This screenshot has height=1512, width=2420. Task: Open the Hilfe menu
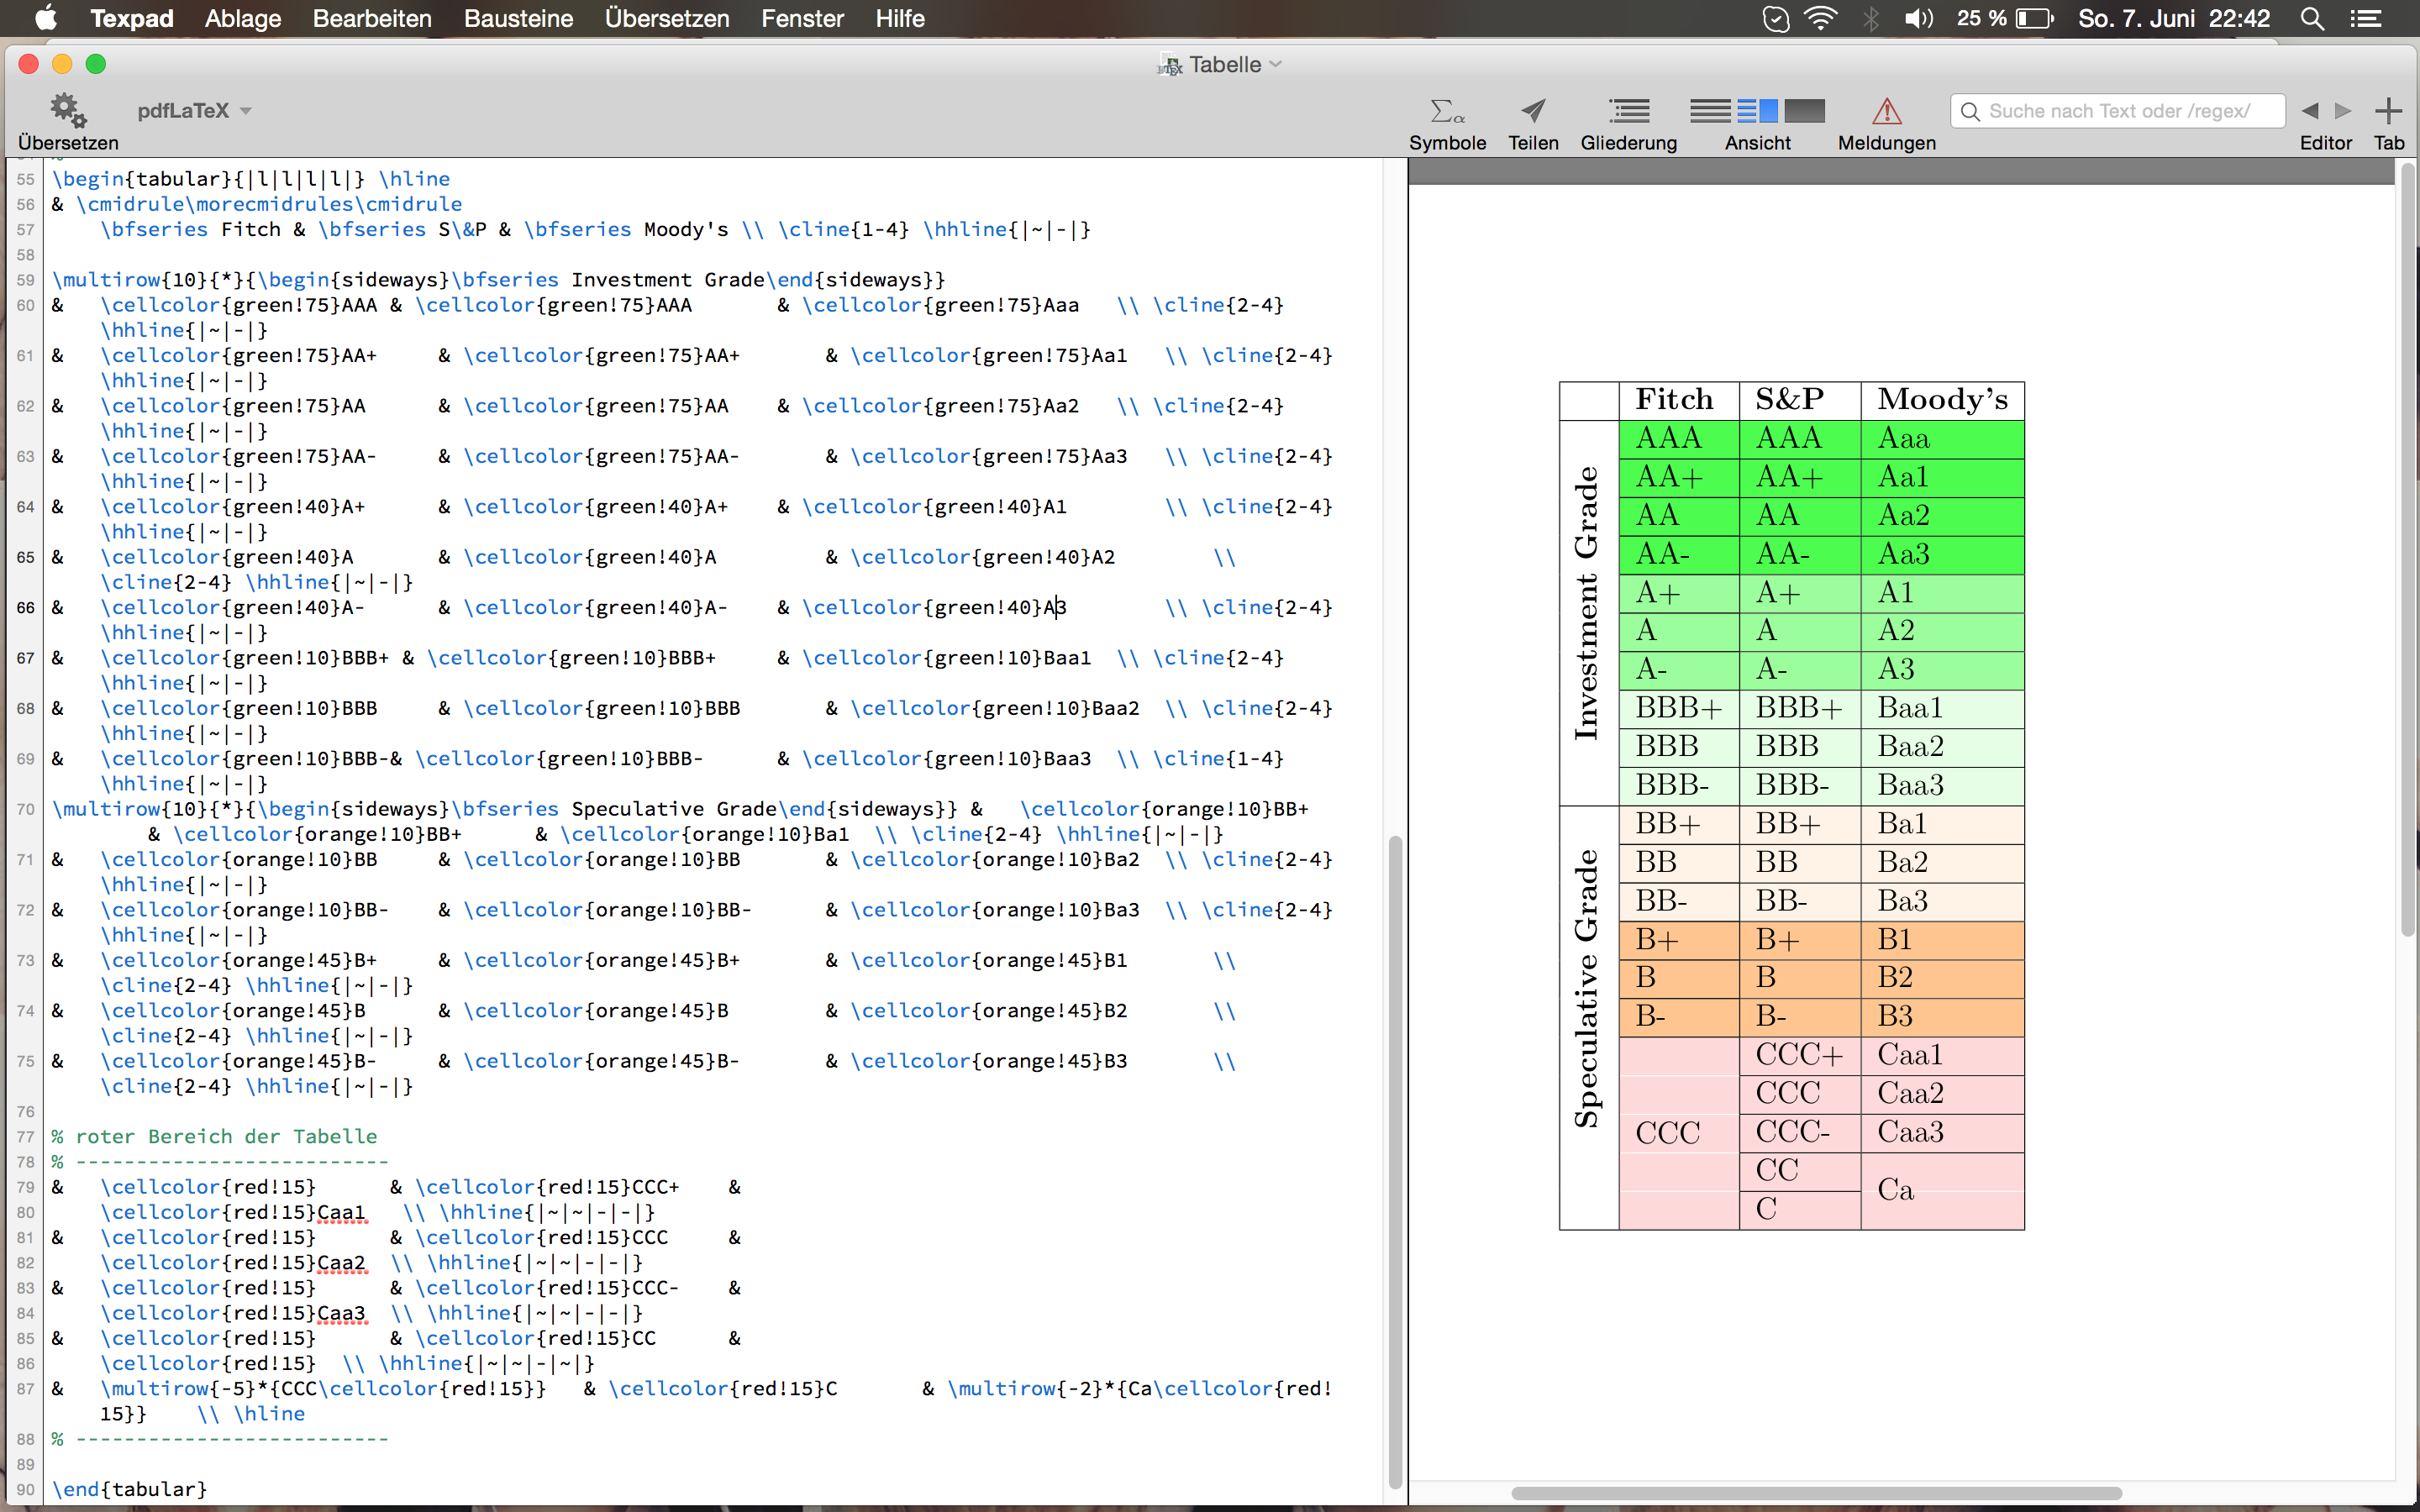pyautogui.click(x=900, y=18)
